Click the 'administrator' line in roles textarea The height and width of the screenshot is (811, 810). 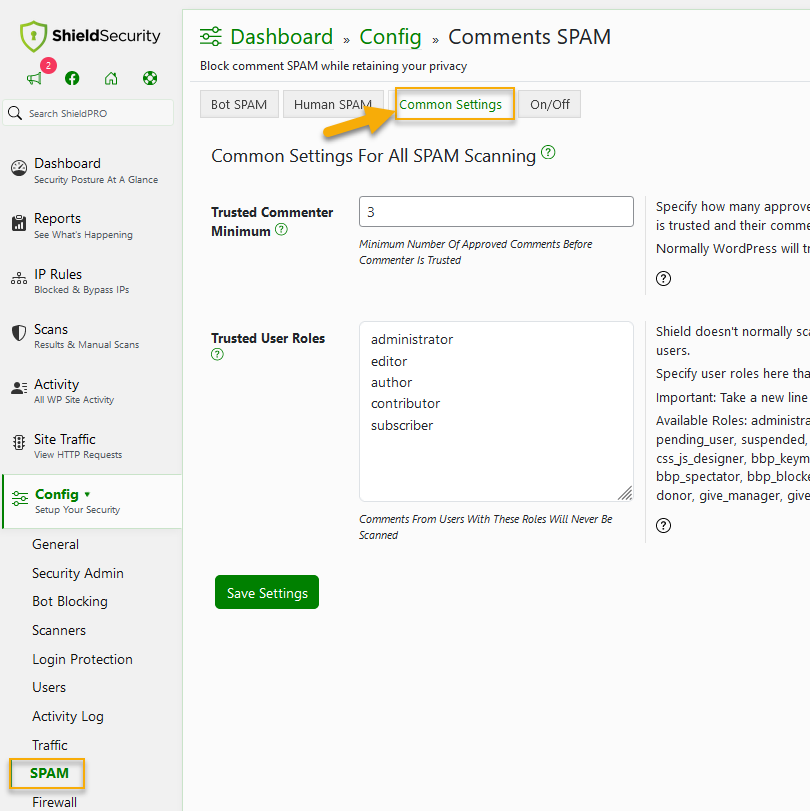pyautogui.click(x=412, y=339)
